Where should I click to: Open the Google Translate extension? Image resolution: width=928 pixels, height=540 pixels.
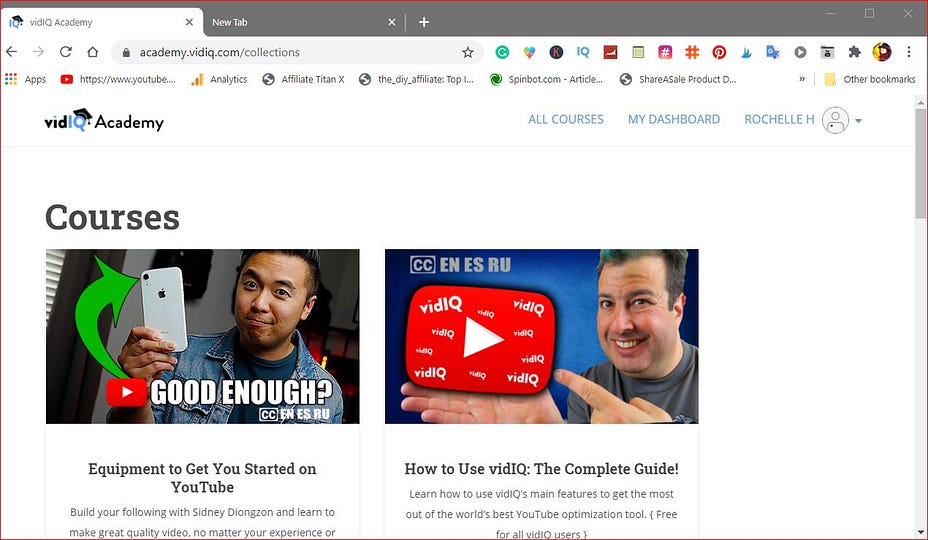pyautogui.click(x=773, y=52)
